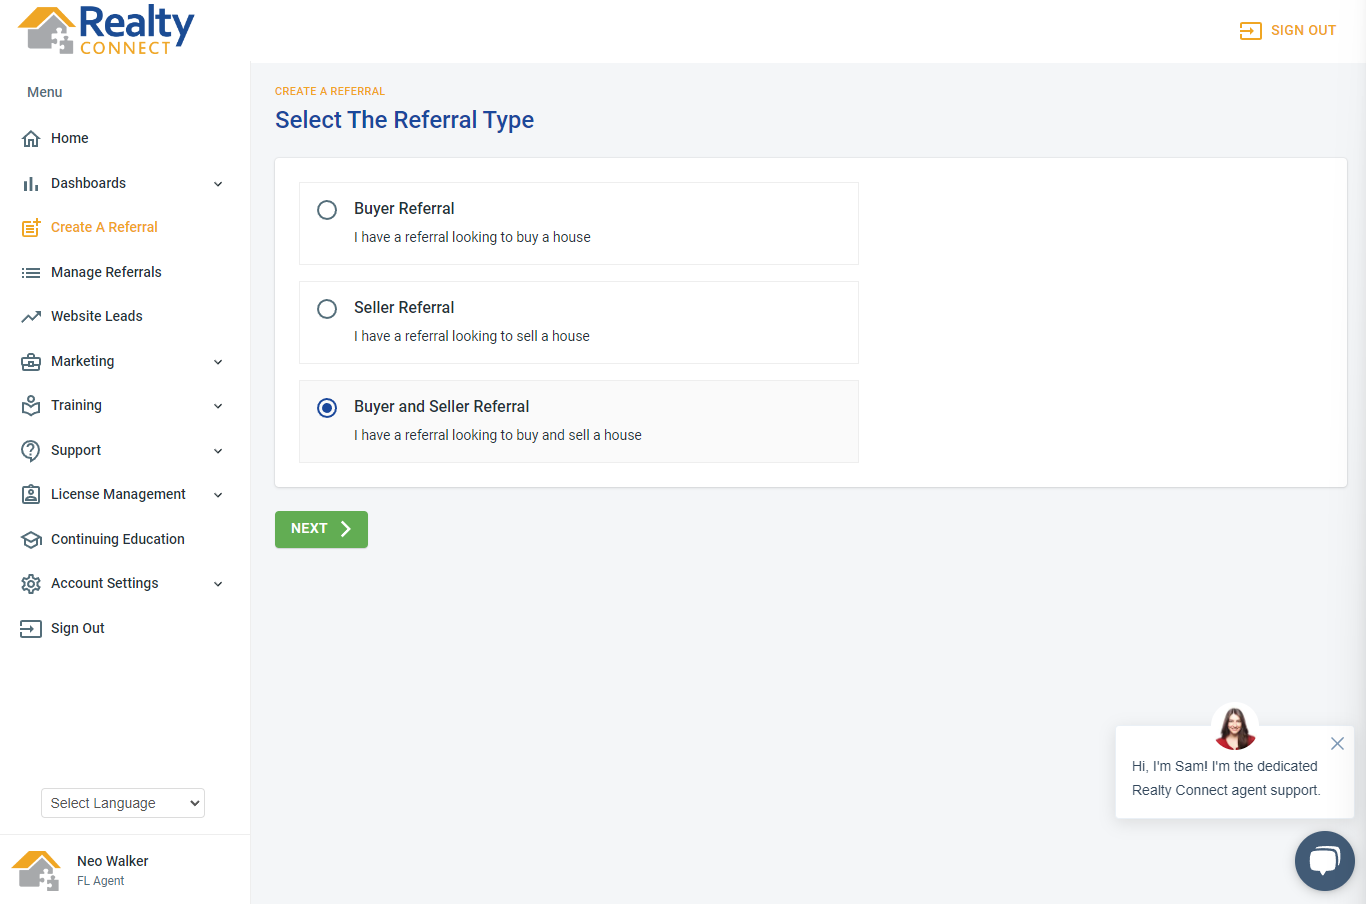Click the Marketing briefcase icon
The width and height of the screenshot is (1366, 904).
(x=31, y=361)
